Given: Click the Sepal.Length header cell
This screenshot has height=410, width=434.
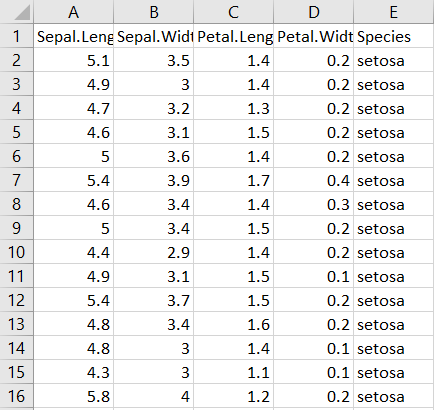Looking at the screenshot, I should (x=73, y=36).
